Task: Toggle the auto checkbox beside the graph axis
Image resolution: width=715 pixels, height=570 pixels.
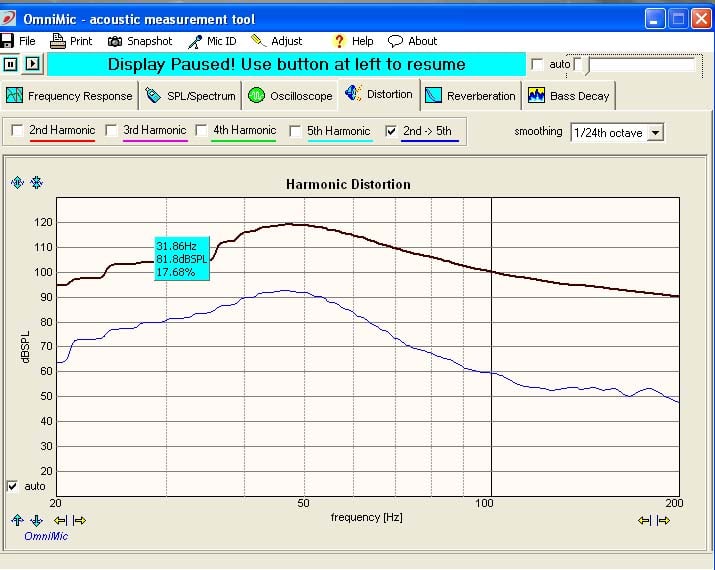Action: (x=13, y=486)
